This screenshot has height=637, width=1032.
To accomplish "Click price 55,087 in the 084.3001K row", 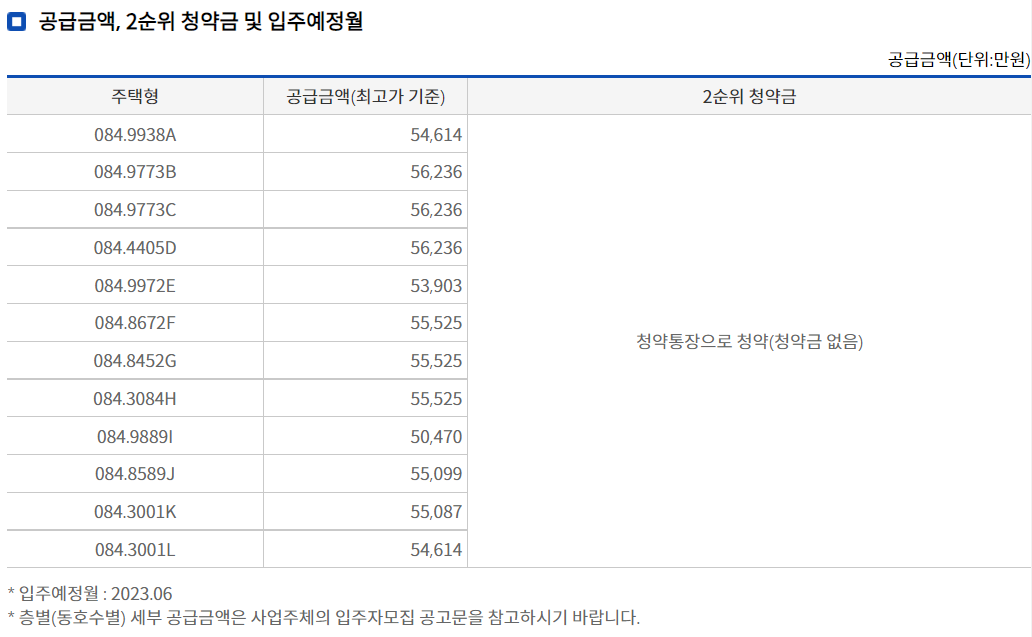I will (x=436, y=512).
